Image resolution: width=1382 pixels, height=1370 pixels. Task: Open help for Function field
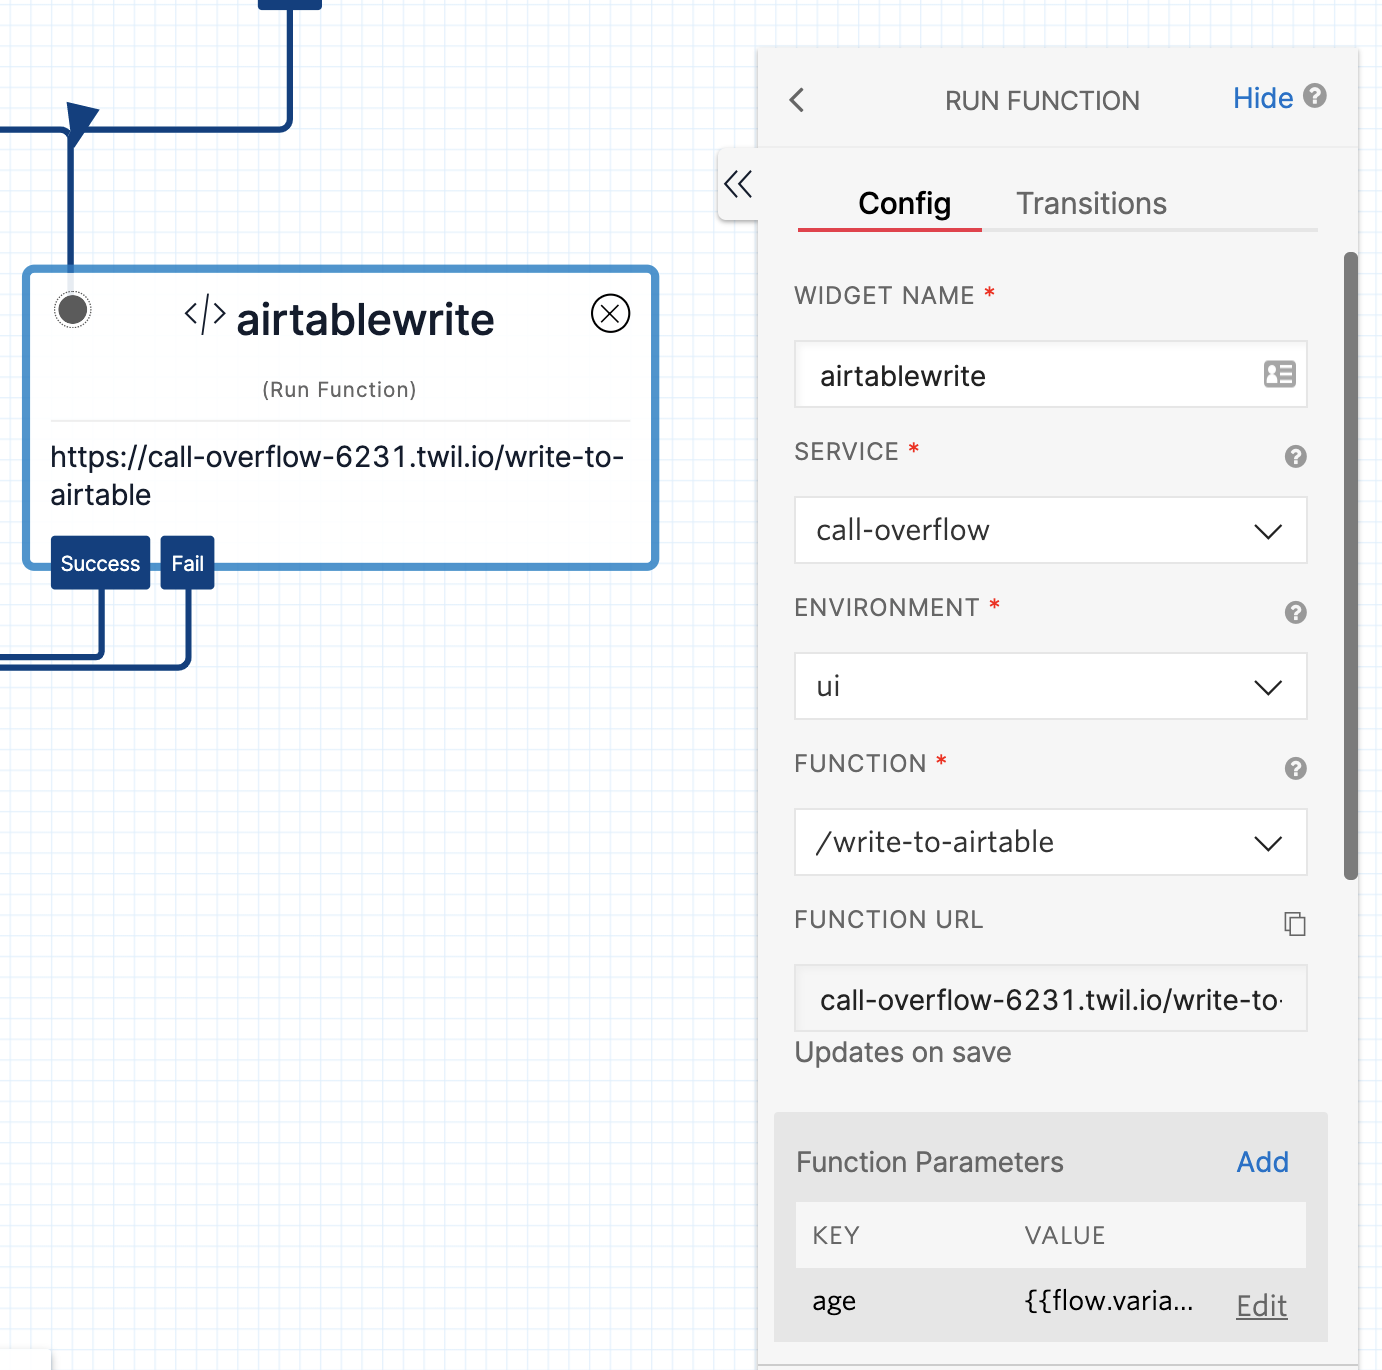coord(1295,769)
